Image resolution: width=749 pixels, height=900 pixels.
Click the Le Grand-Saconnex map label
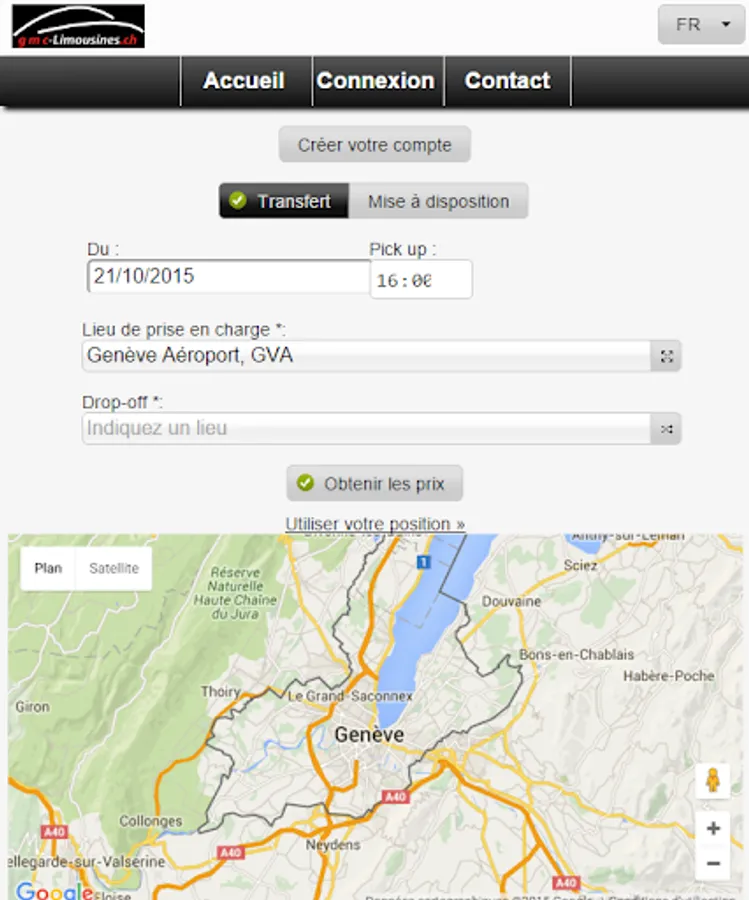pos(350,696)
